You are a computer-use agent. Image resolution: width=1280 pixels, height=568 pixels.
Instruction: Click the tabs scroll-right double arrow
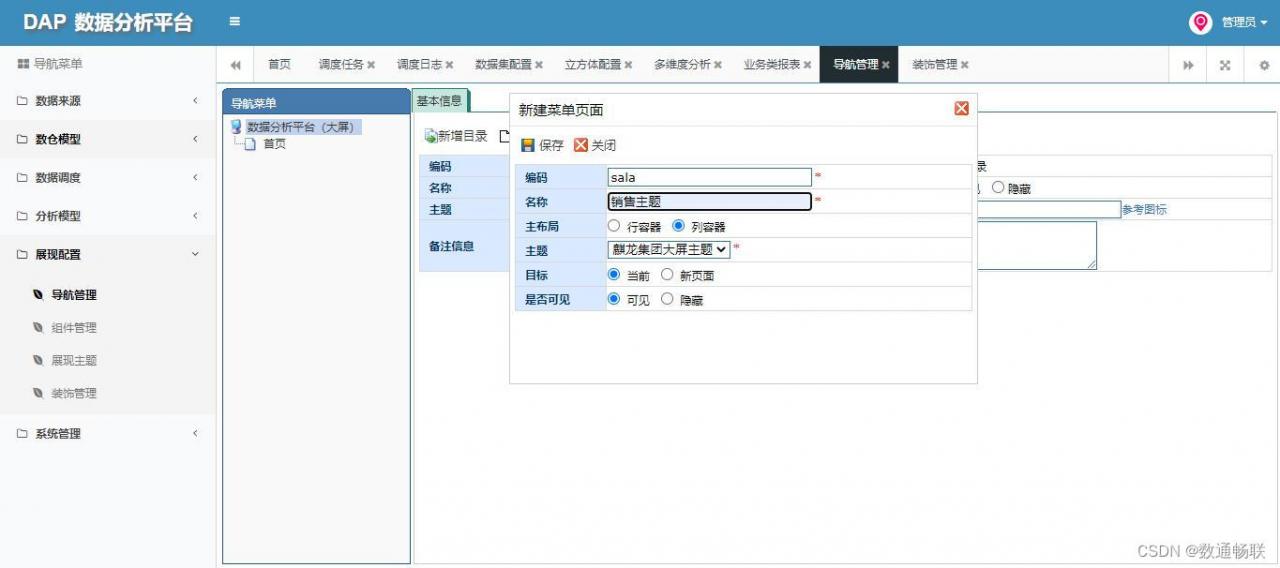pyautogui.click(x=1188, y=65)
